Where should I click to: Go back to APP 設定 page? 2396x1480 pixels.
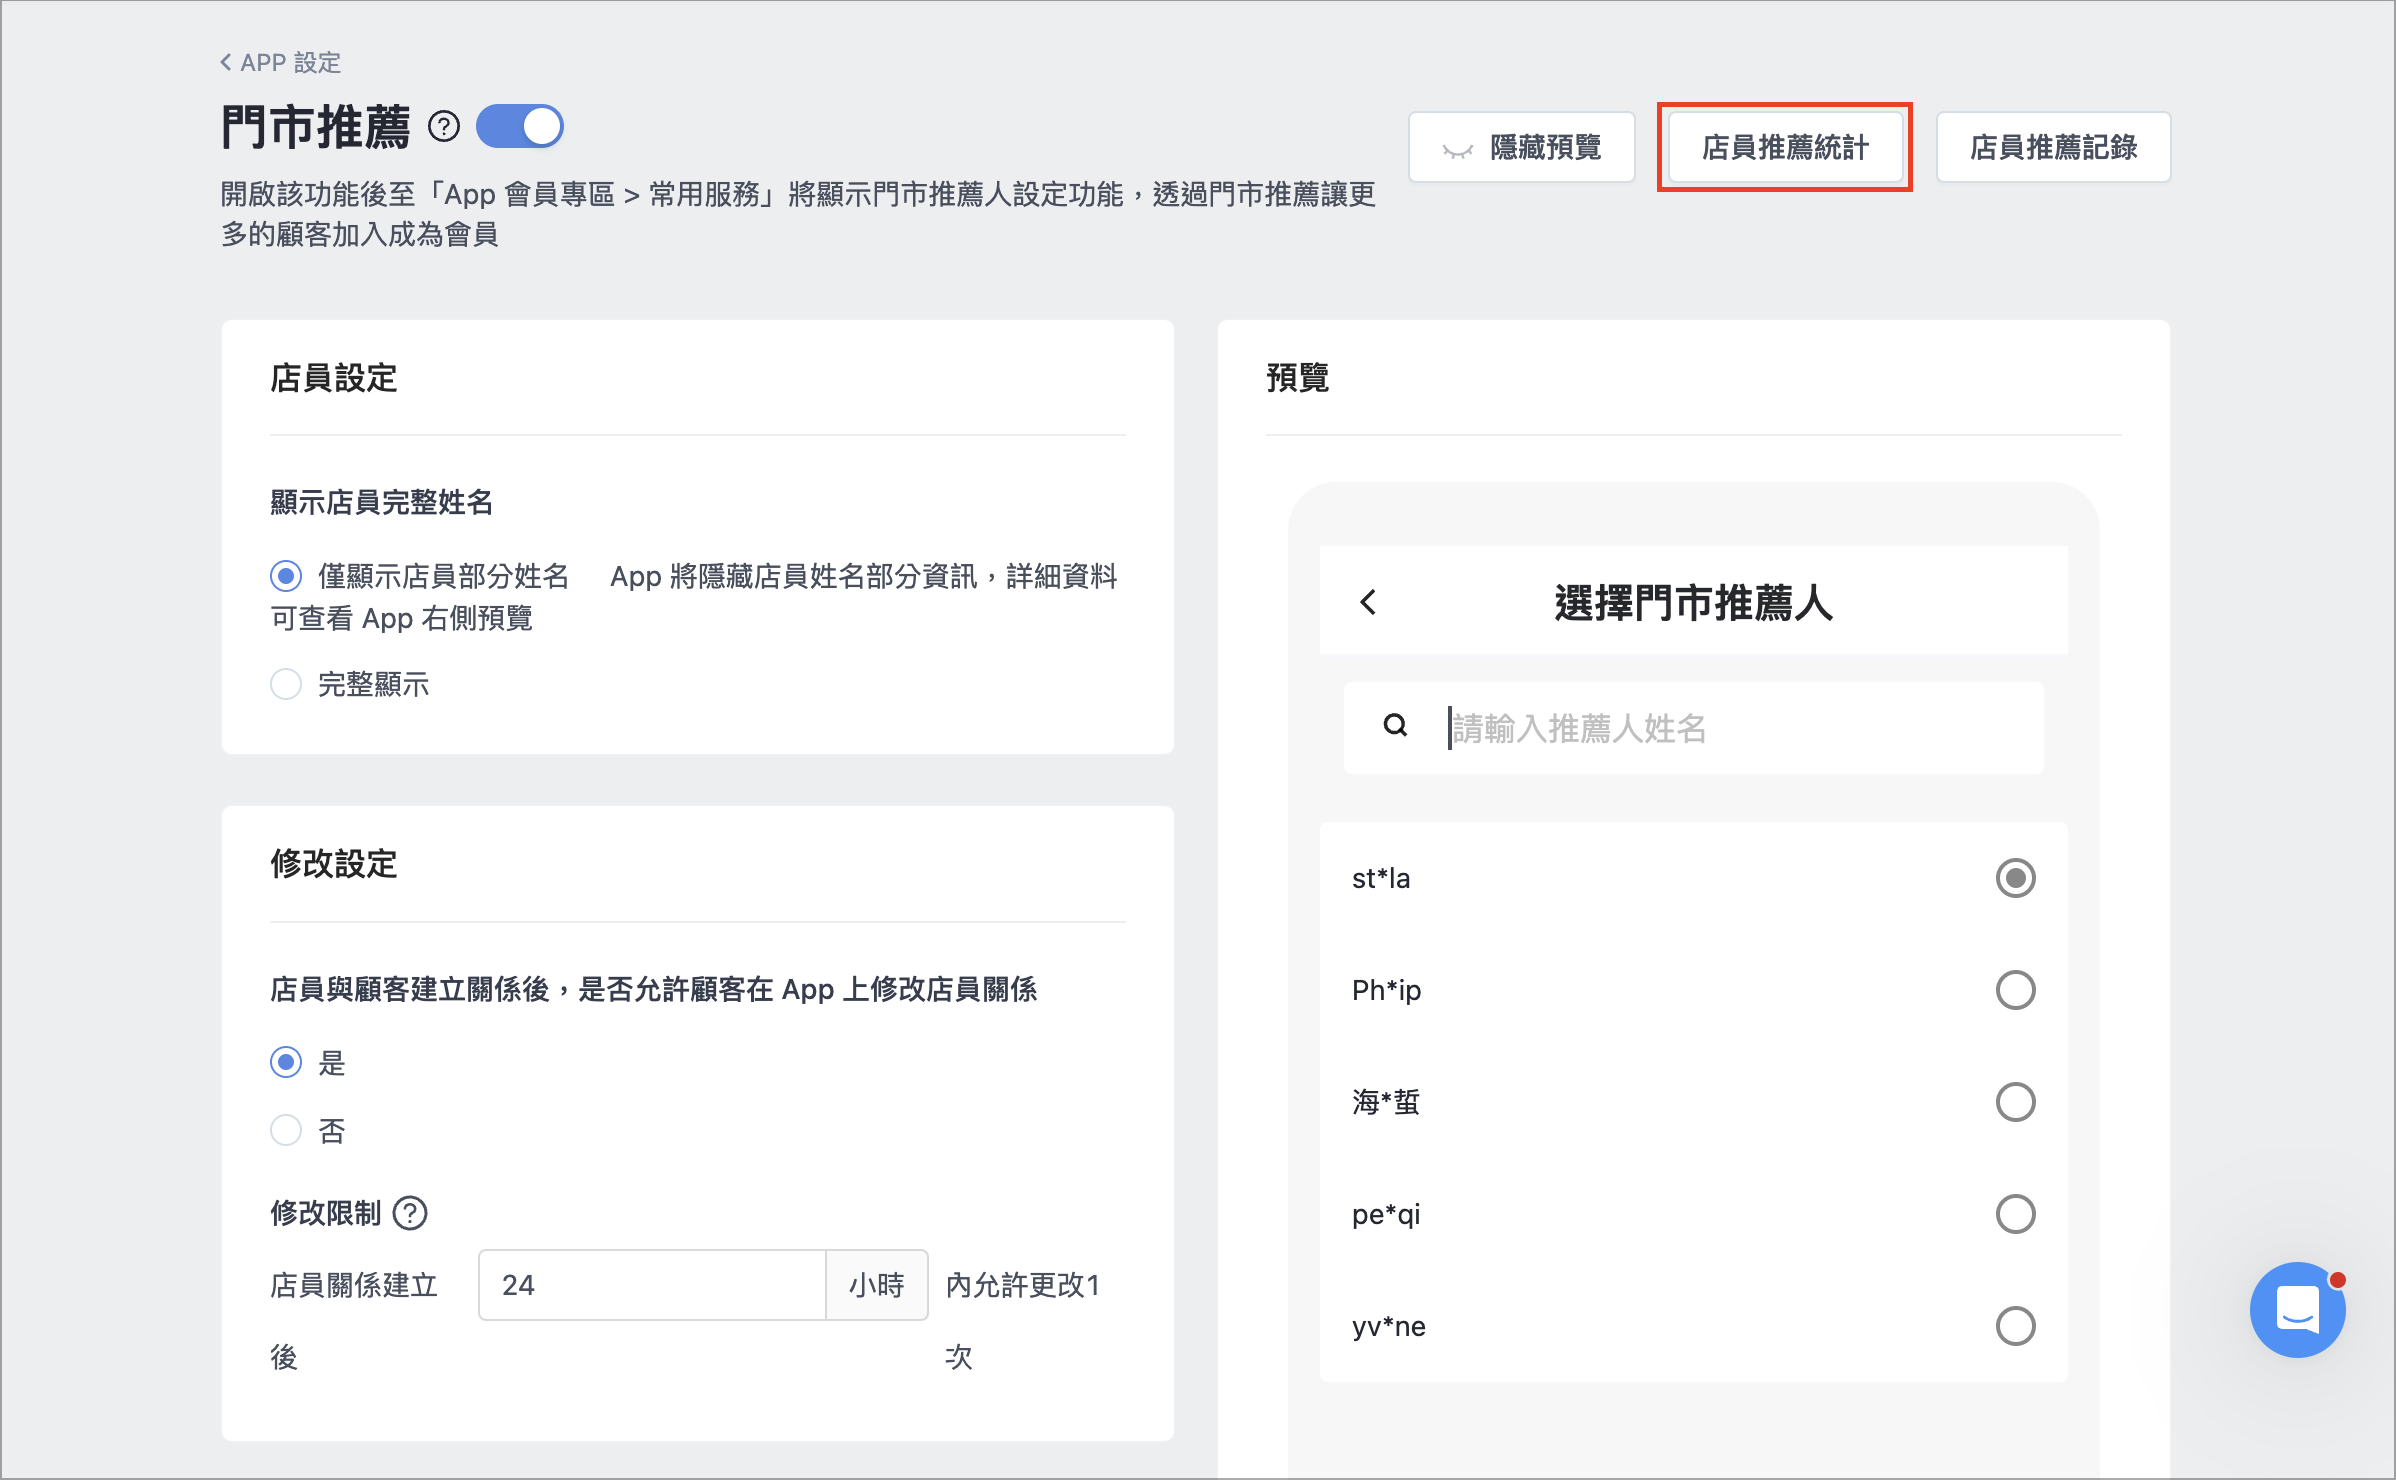[281, 63]
